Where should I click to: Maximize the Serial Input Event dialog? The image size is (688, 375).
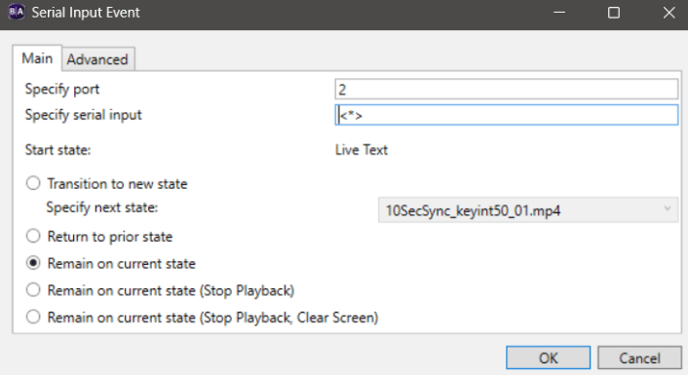[x=613, y=13]
